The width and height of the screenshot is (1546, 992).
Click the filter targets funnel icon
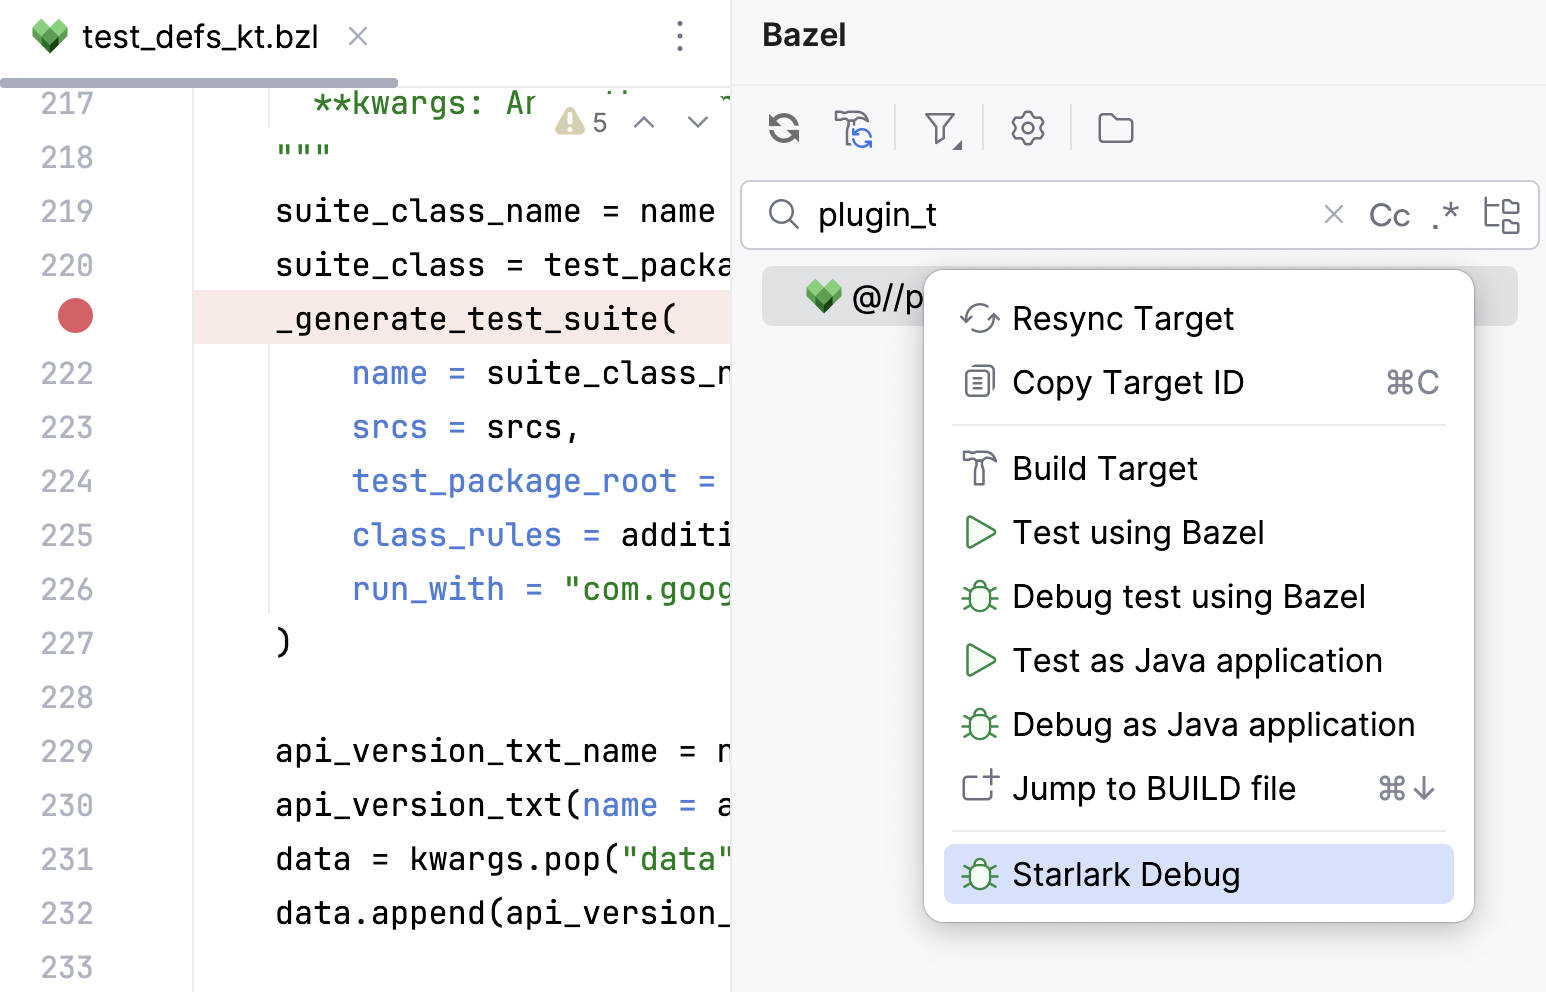tap(937, 128)
